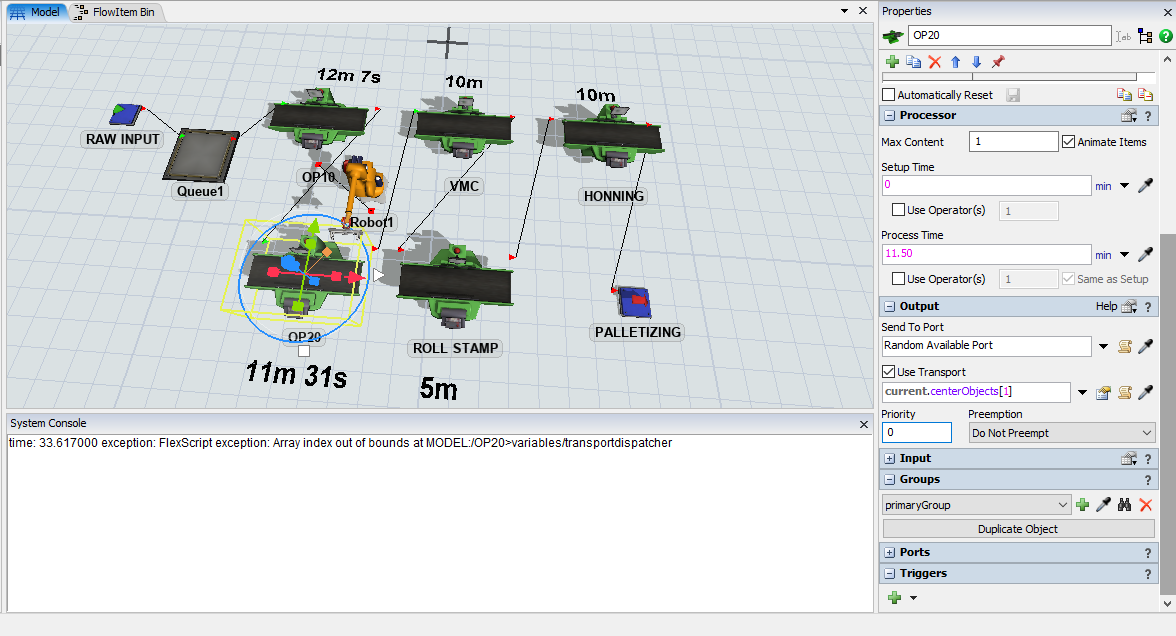This screenshot has height=636, width=1176.
Task: Click the binoculars icon next to primaryGroup
Action: 1125,505
